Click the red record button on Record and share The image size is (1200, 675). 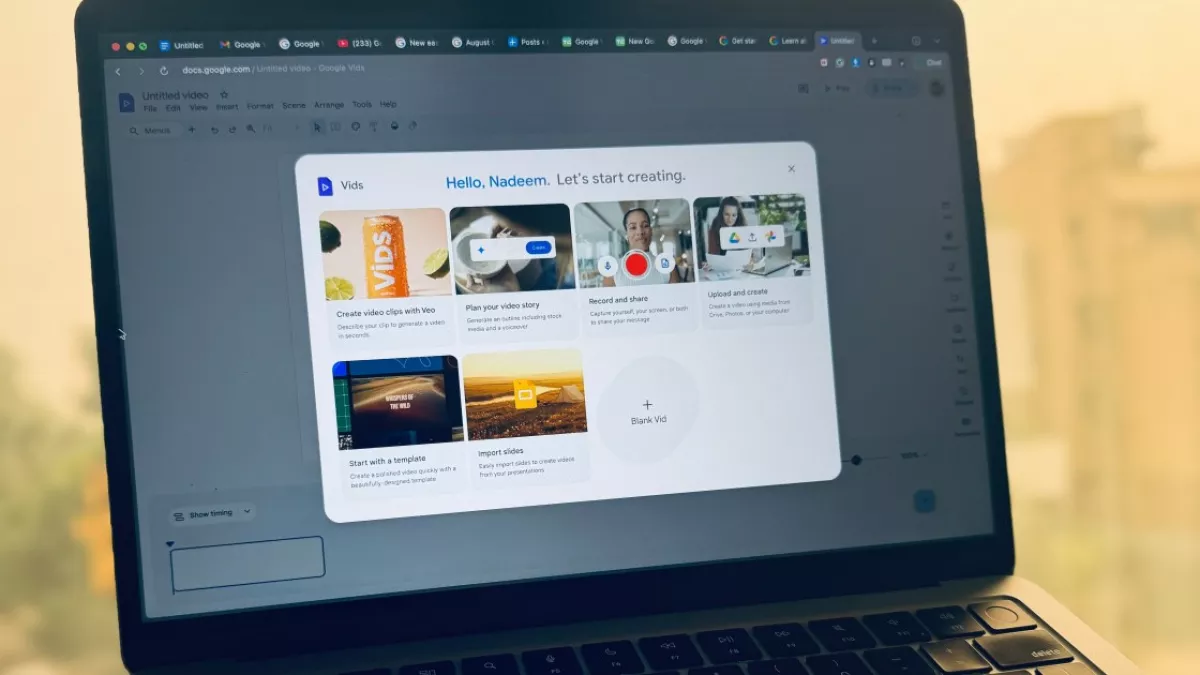click(636, 265)
